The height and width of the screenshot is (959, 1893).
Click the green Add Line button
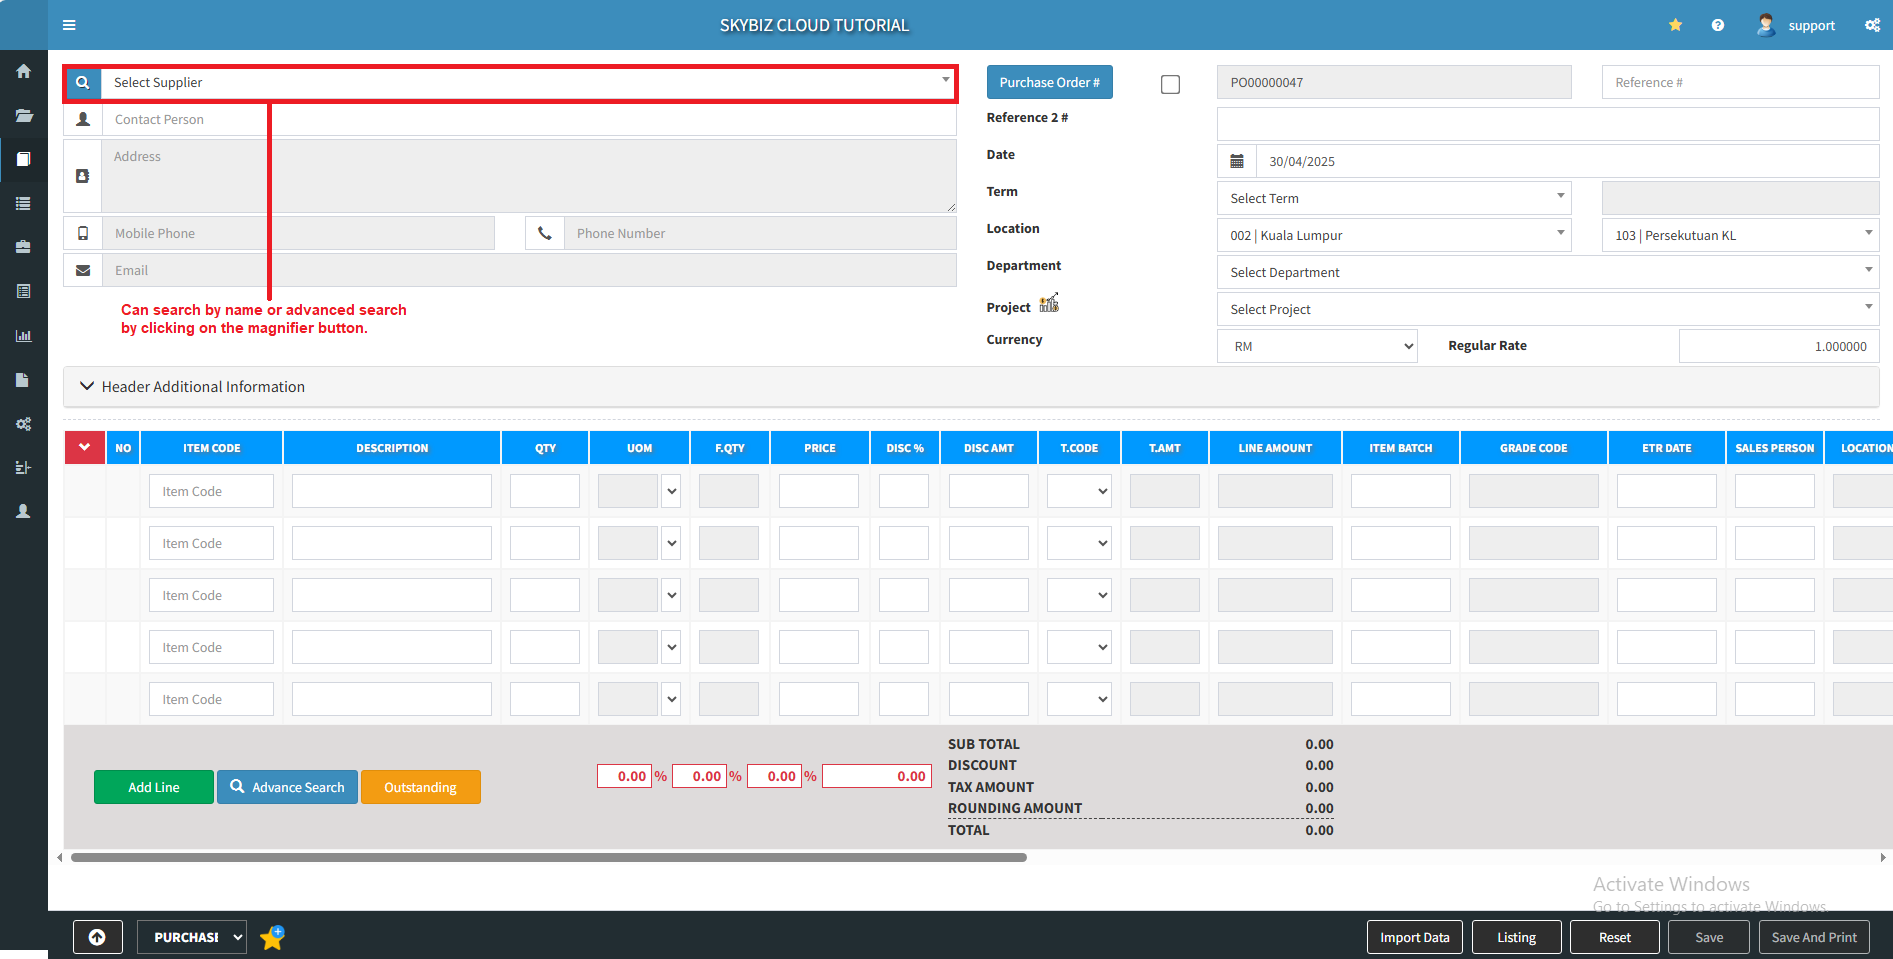(153, 787)
